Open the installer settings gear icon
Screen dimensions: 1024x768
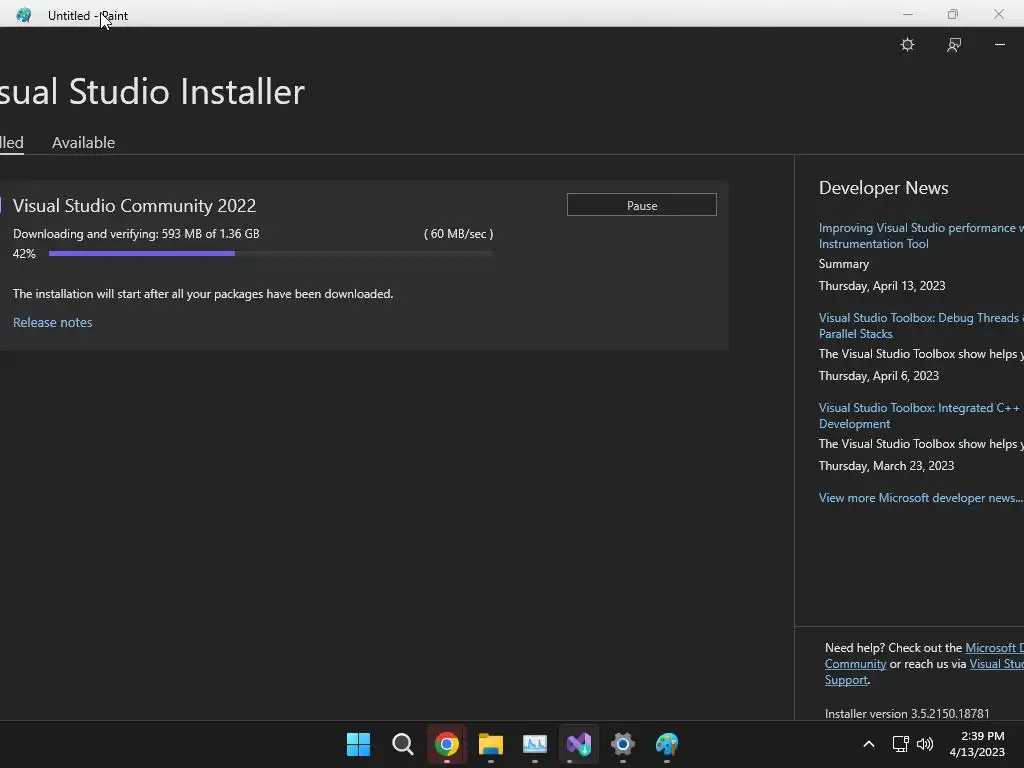[x=907, y=44]
